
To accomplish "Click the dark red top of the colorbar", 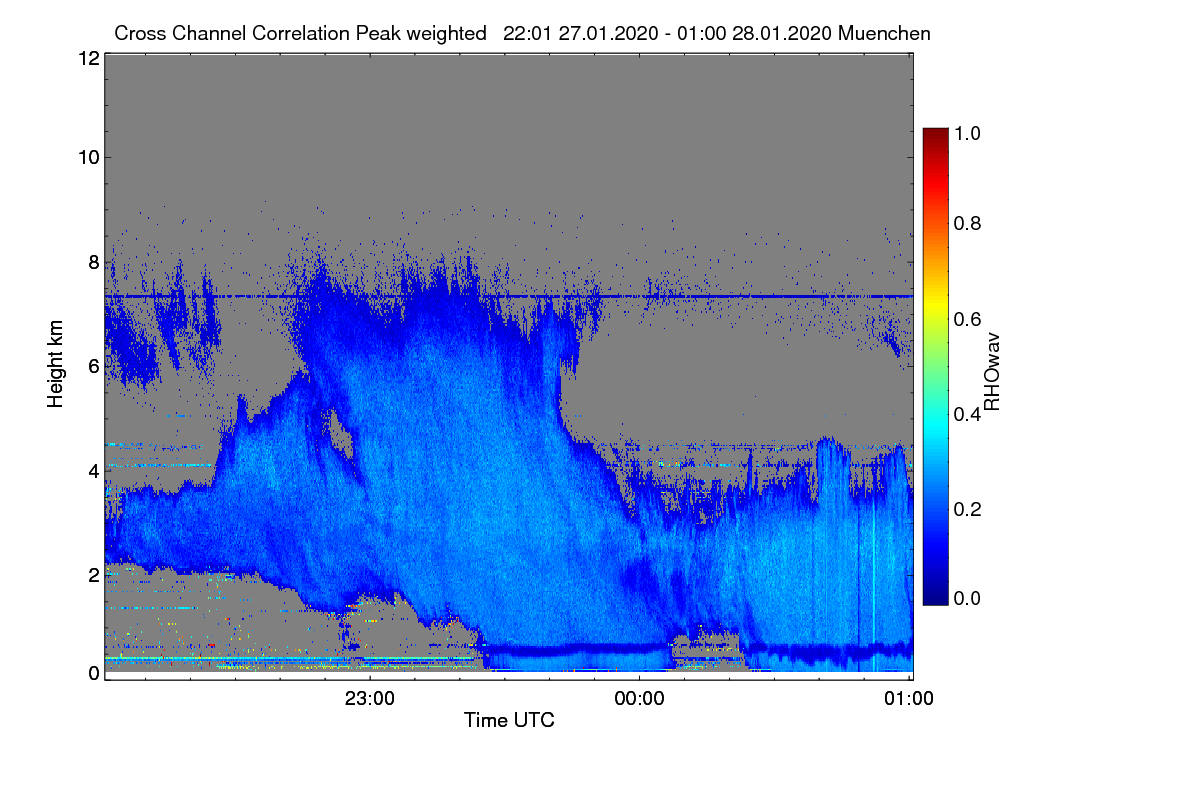I will click(935, 136).
